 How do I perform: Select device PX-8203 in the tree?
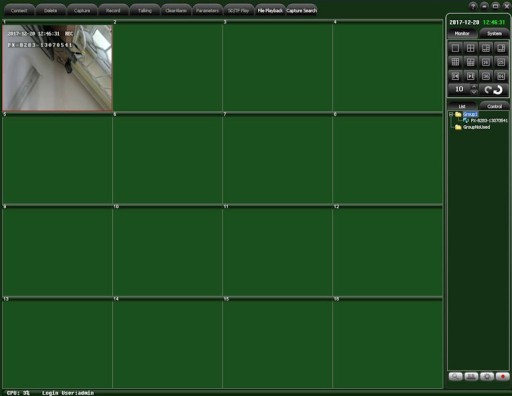[x=489, y=120]
